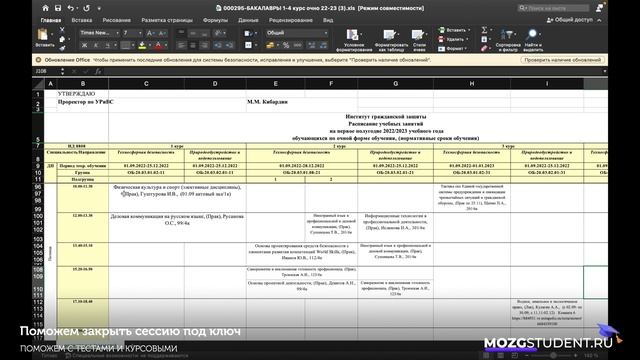This screenshot has height=360, width=640.
Task: Collapse the ribbon with the chevron
Action: coord(599,20)
